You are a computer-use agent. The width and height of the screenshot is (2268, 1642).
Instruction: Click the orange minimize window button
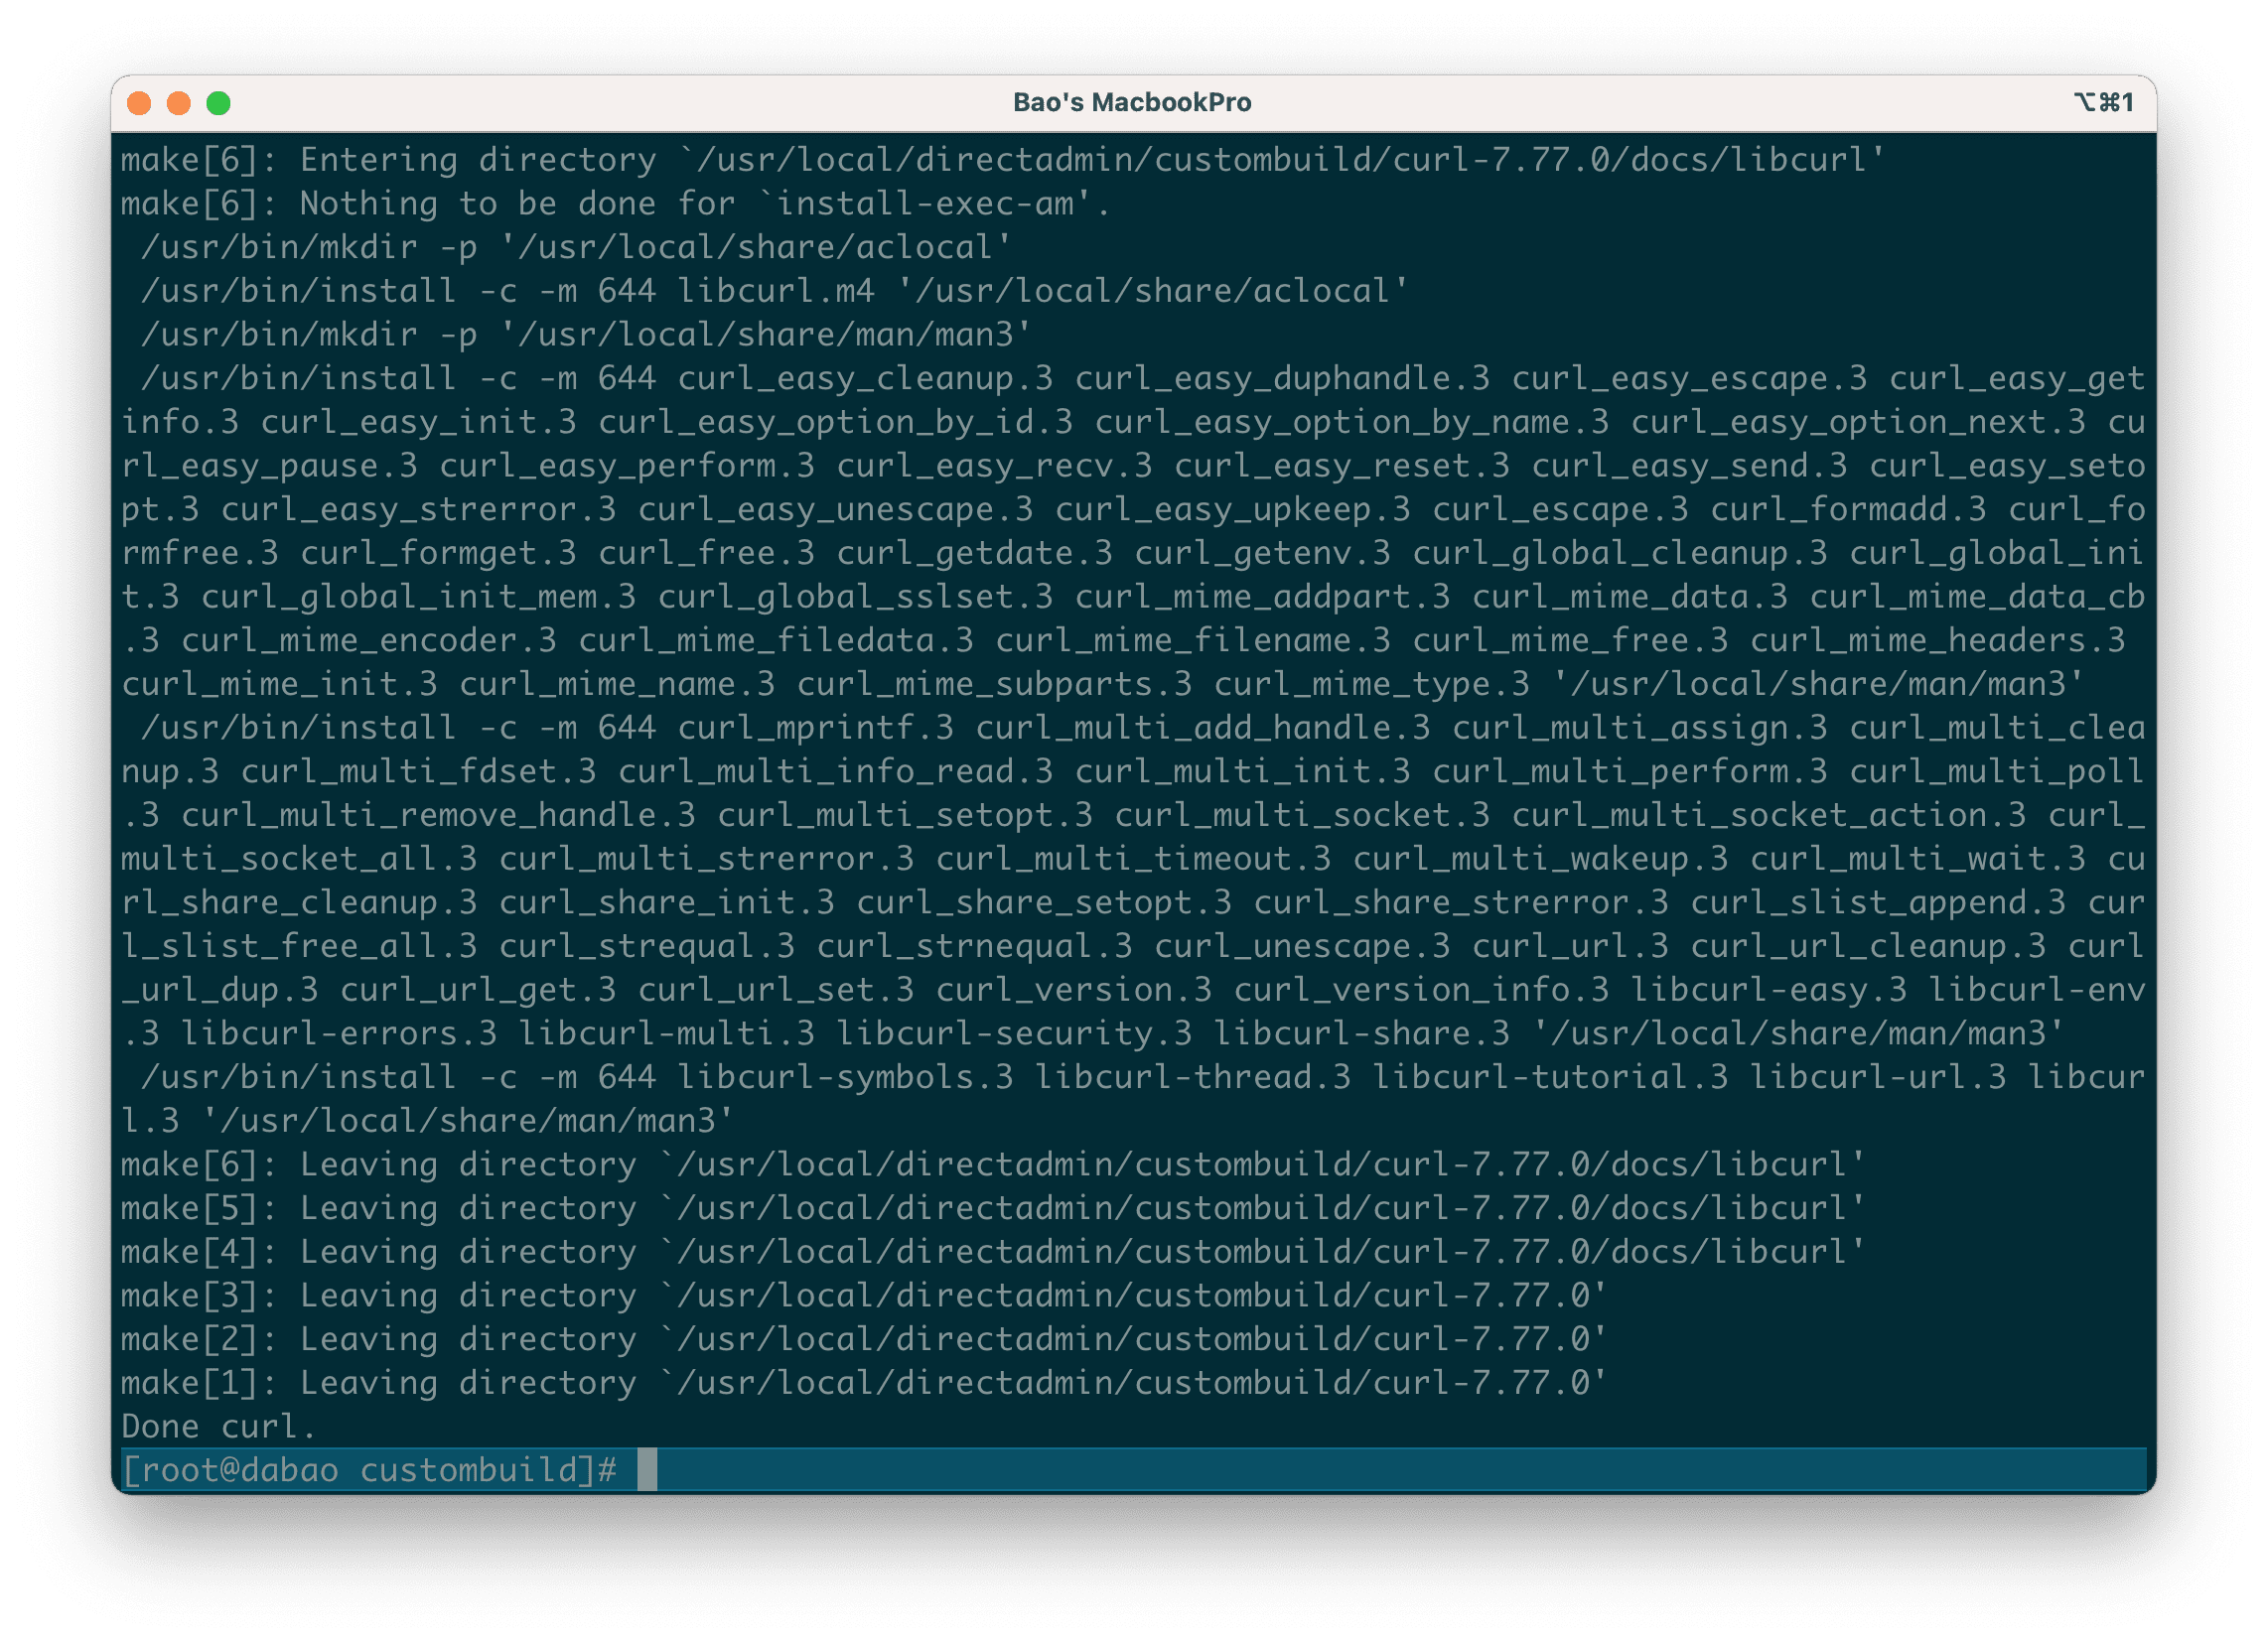coord(179,103)
